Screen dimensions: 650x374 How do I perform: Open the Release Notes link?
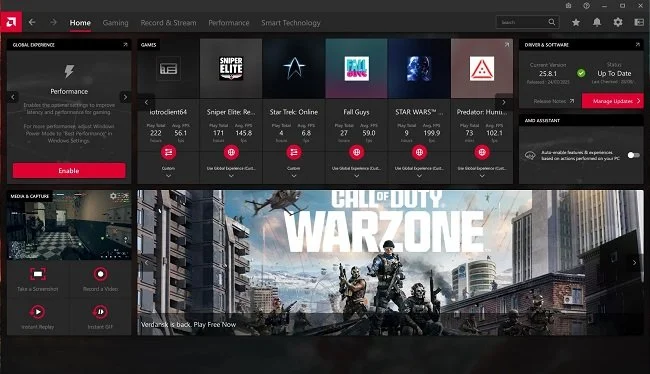[x=554, y=101]
